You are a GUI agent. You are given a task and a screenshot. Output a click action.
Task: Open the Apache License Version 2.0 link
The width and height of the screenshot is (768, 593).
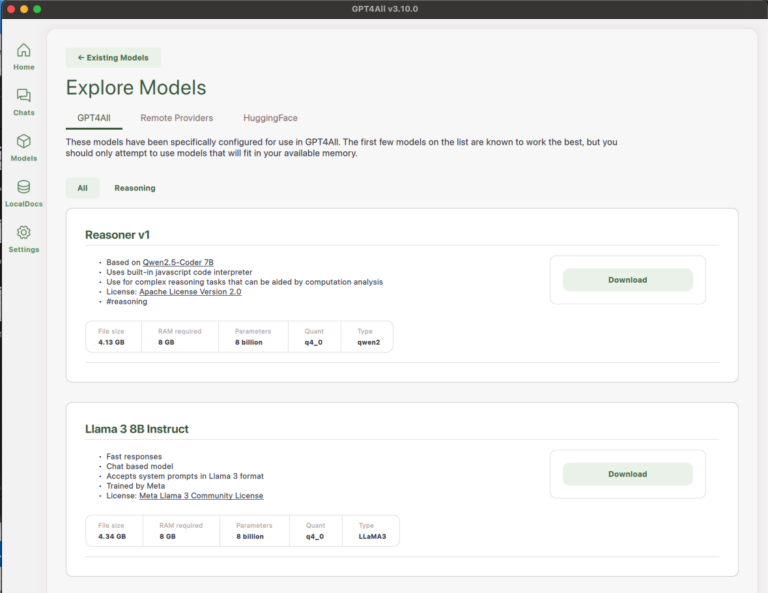190,292
